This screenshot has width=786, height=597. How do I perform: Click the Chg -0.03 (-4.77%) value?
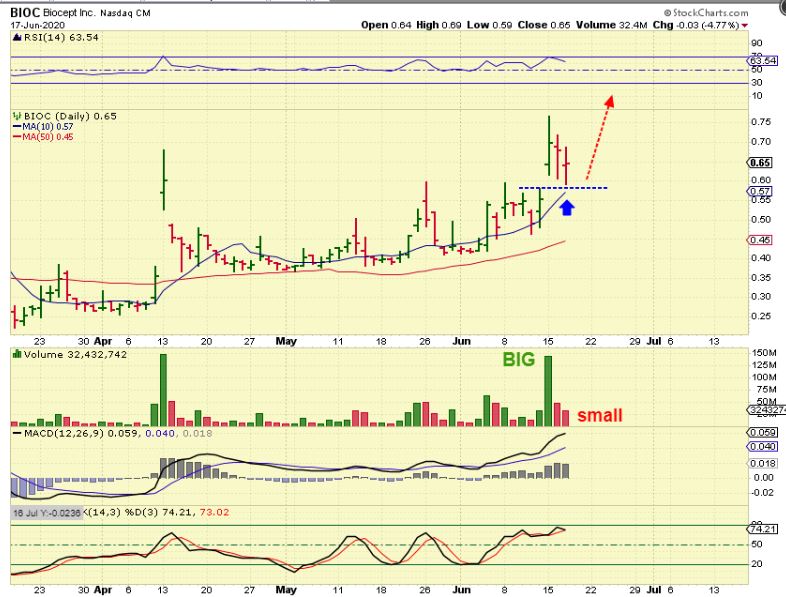point(696,25)
